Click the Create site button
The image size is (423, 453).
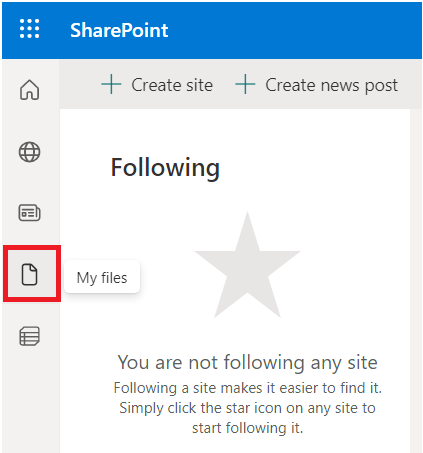point(157,85)
